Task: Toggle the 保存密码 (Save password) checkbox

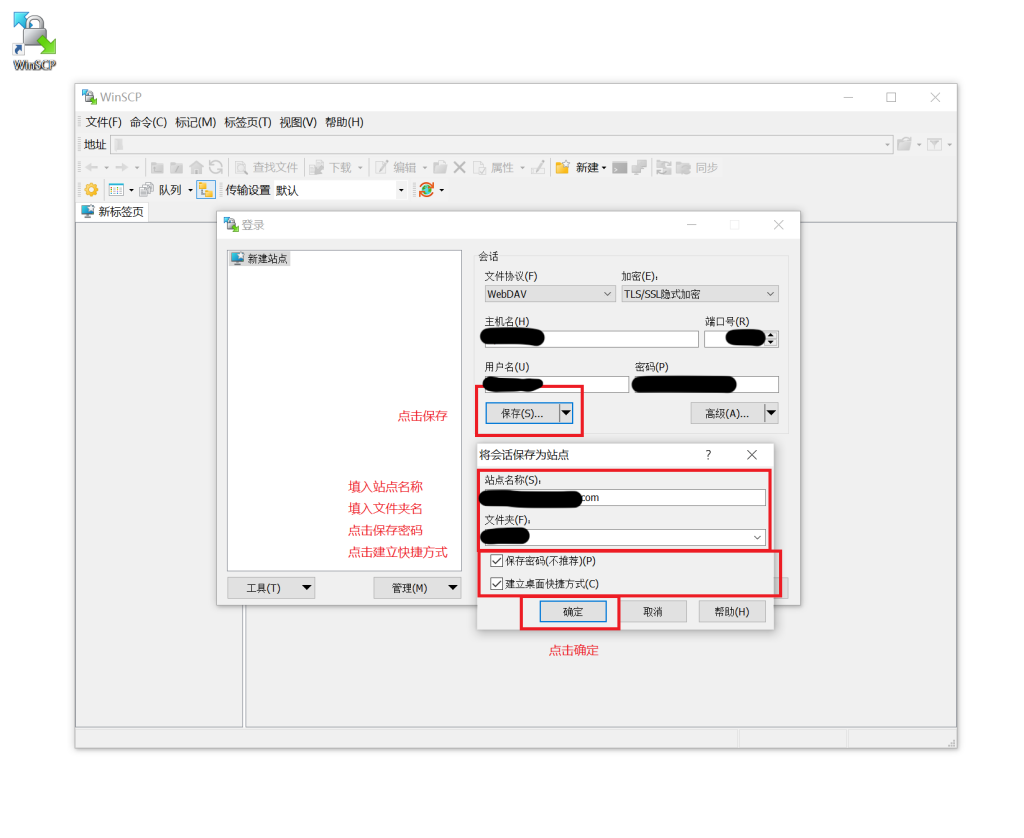Action: (497, 561)
